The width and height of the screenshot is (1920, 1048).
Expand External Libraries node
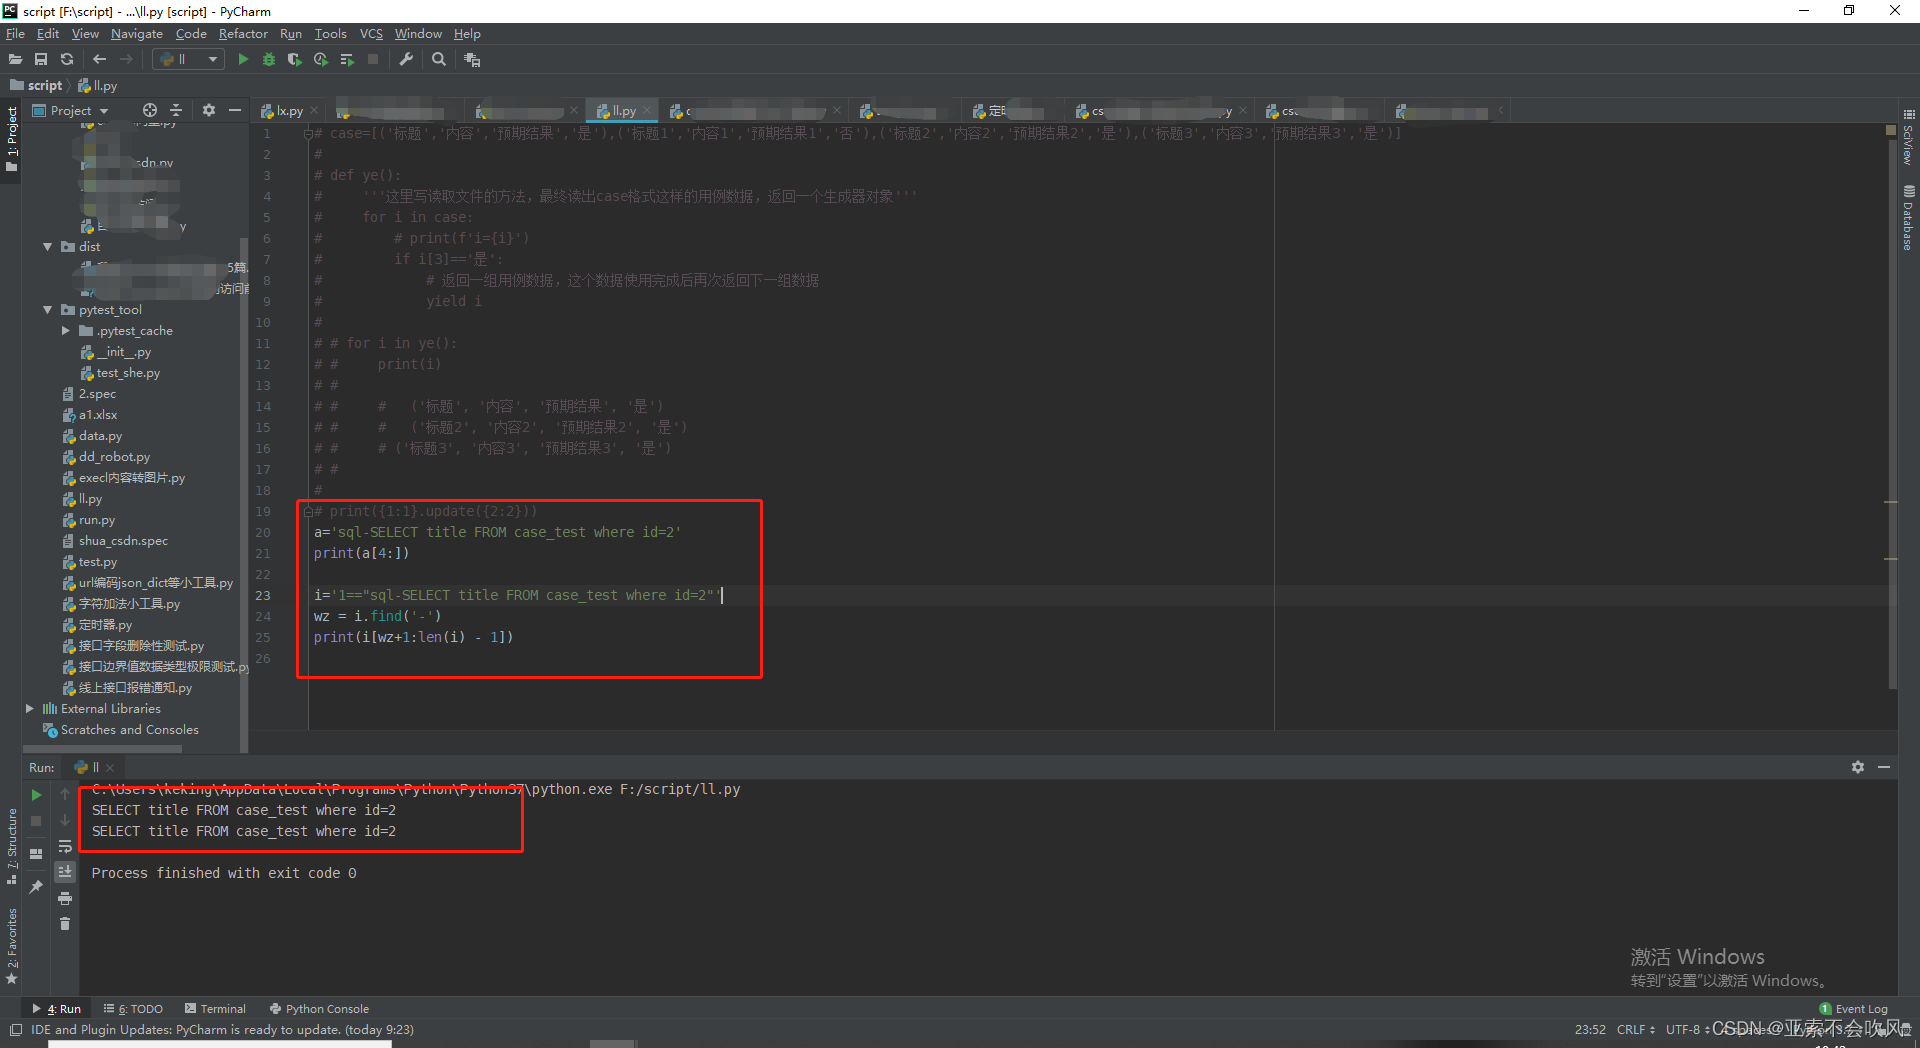[x=30, y=709]
